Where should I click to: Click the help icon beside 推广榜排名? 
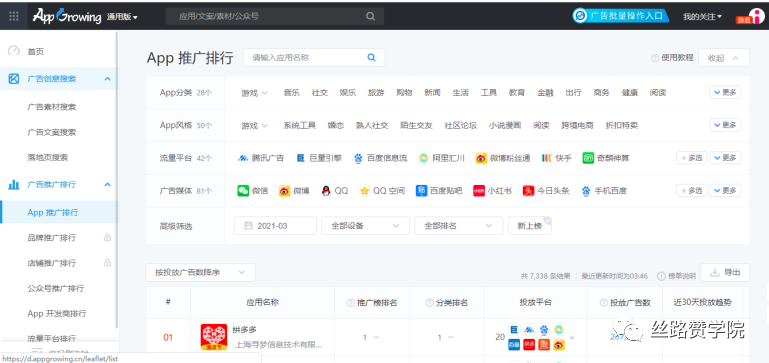coord(350,303)
